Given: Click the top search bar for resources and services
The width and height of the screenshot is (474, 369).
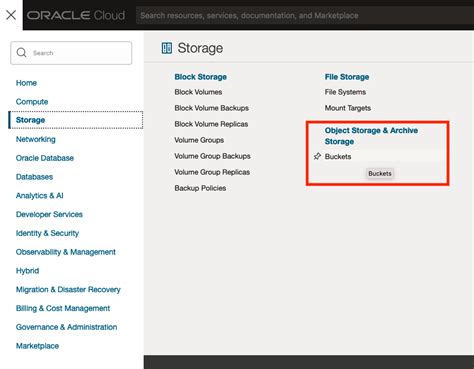Looking at the screenshot, I should click(x=305, y=15).
